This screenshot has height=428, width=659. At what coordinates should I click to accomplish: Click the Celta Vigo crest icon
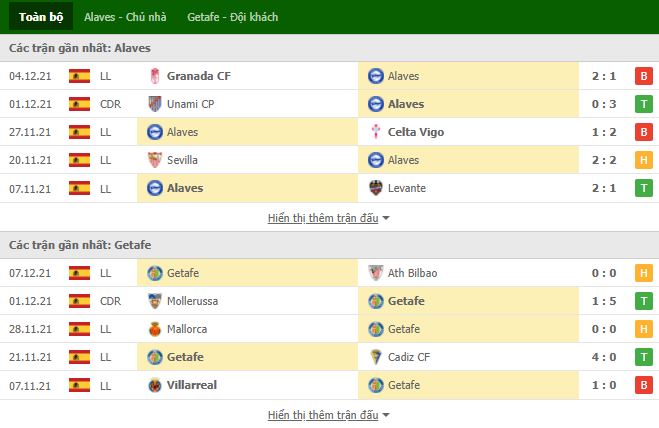(x=376, y=132)
